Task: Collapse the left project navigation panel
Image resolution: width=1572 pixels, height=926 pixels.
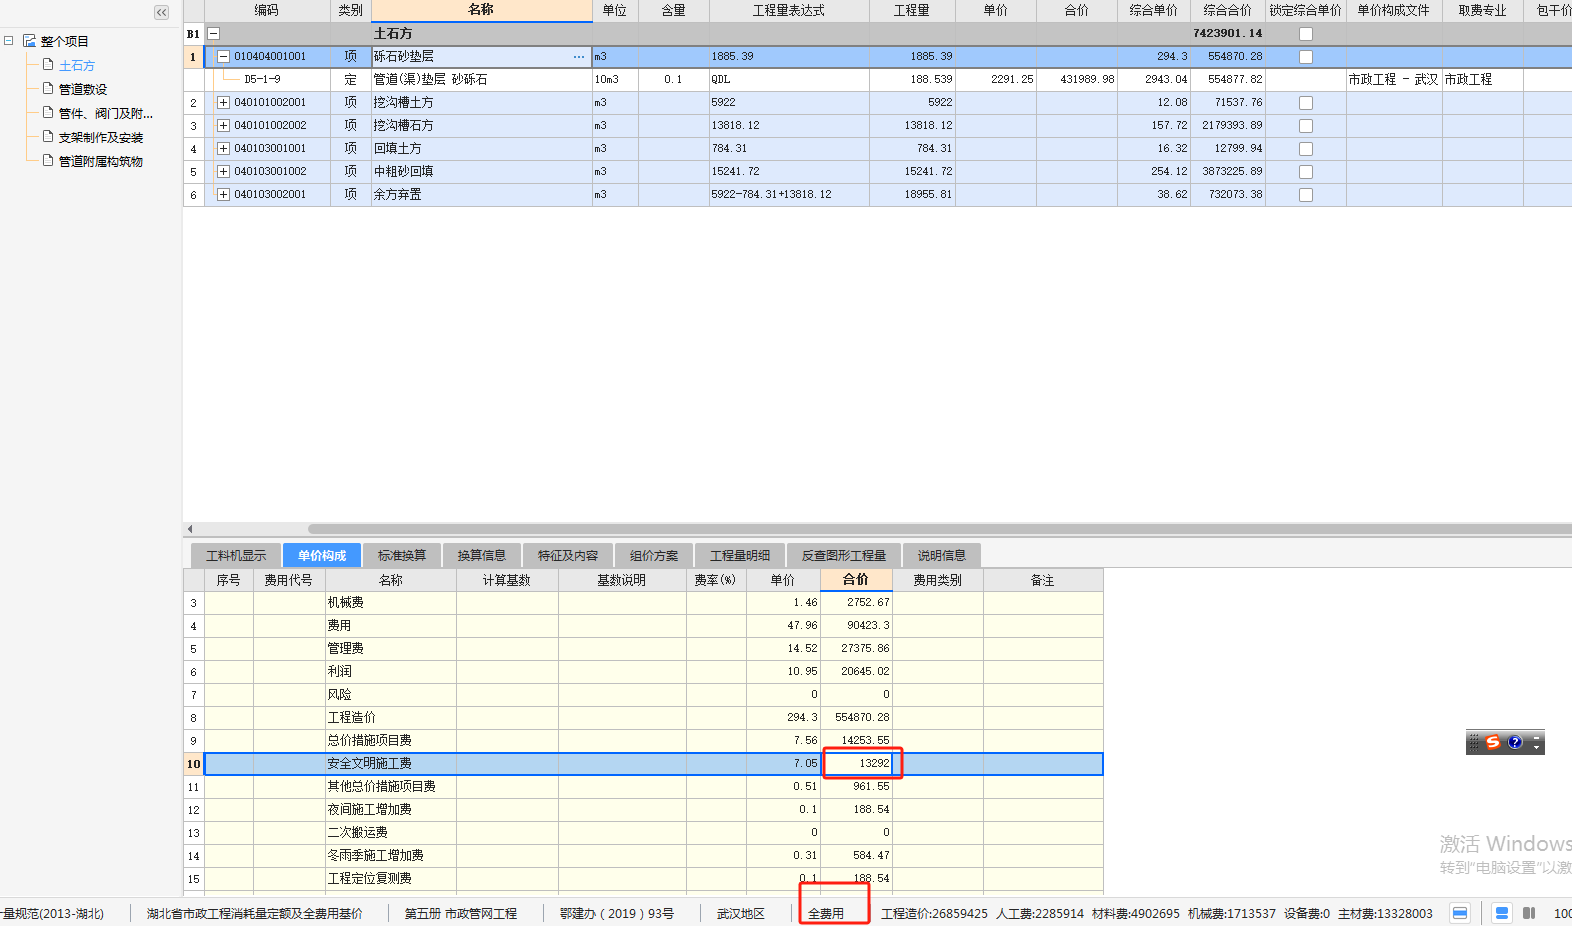Action: click(x=161, y=12)
